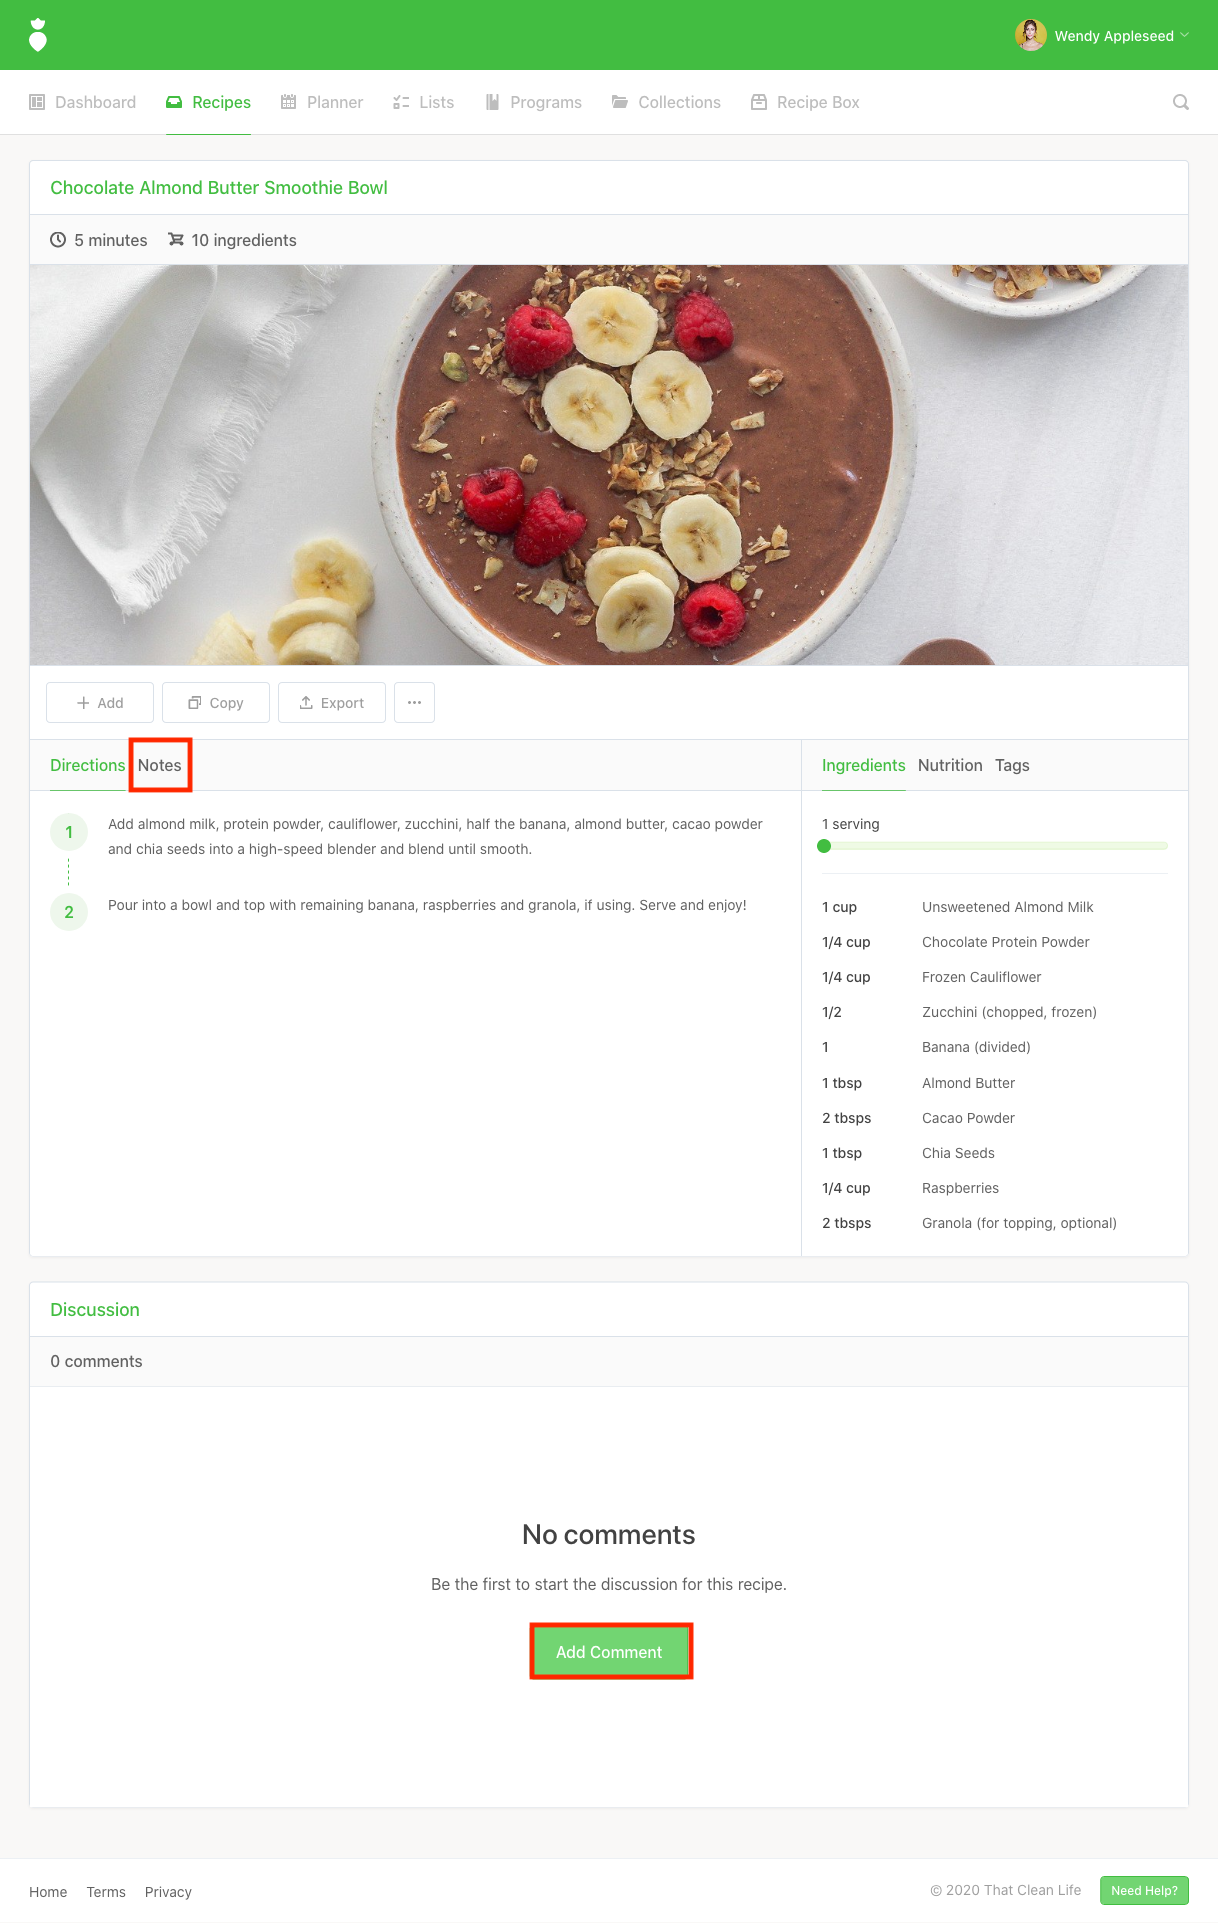Open the Planner calendar icon
The height and width of the screenshot is (1923, 1218).
(289, 102)
